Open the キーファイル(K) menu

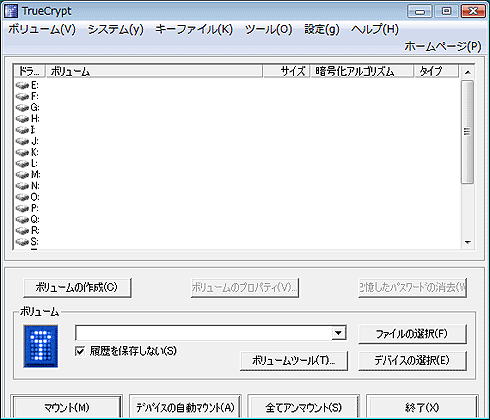tap(194, 30)
